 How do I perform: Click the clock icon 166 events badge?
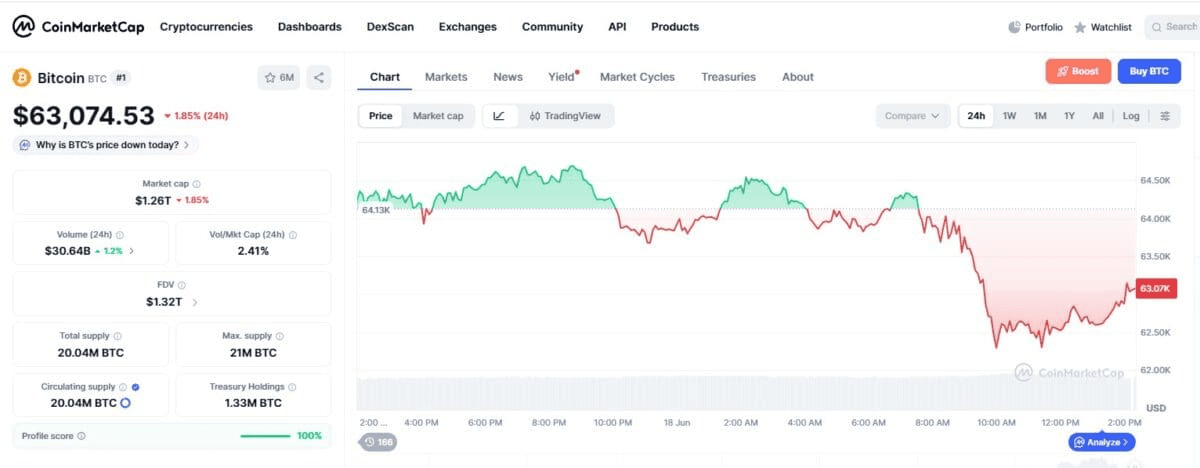tap(378, 441)
